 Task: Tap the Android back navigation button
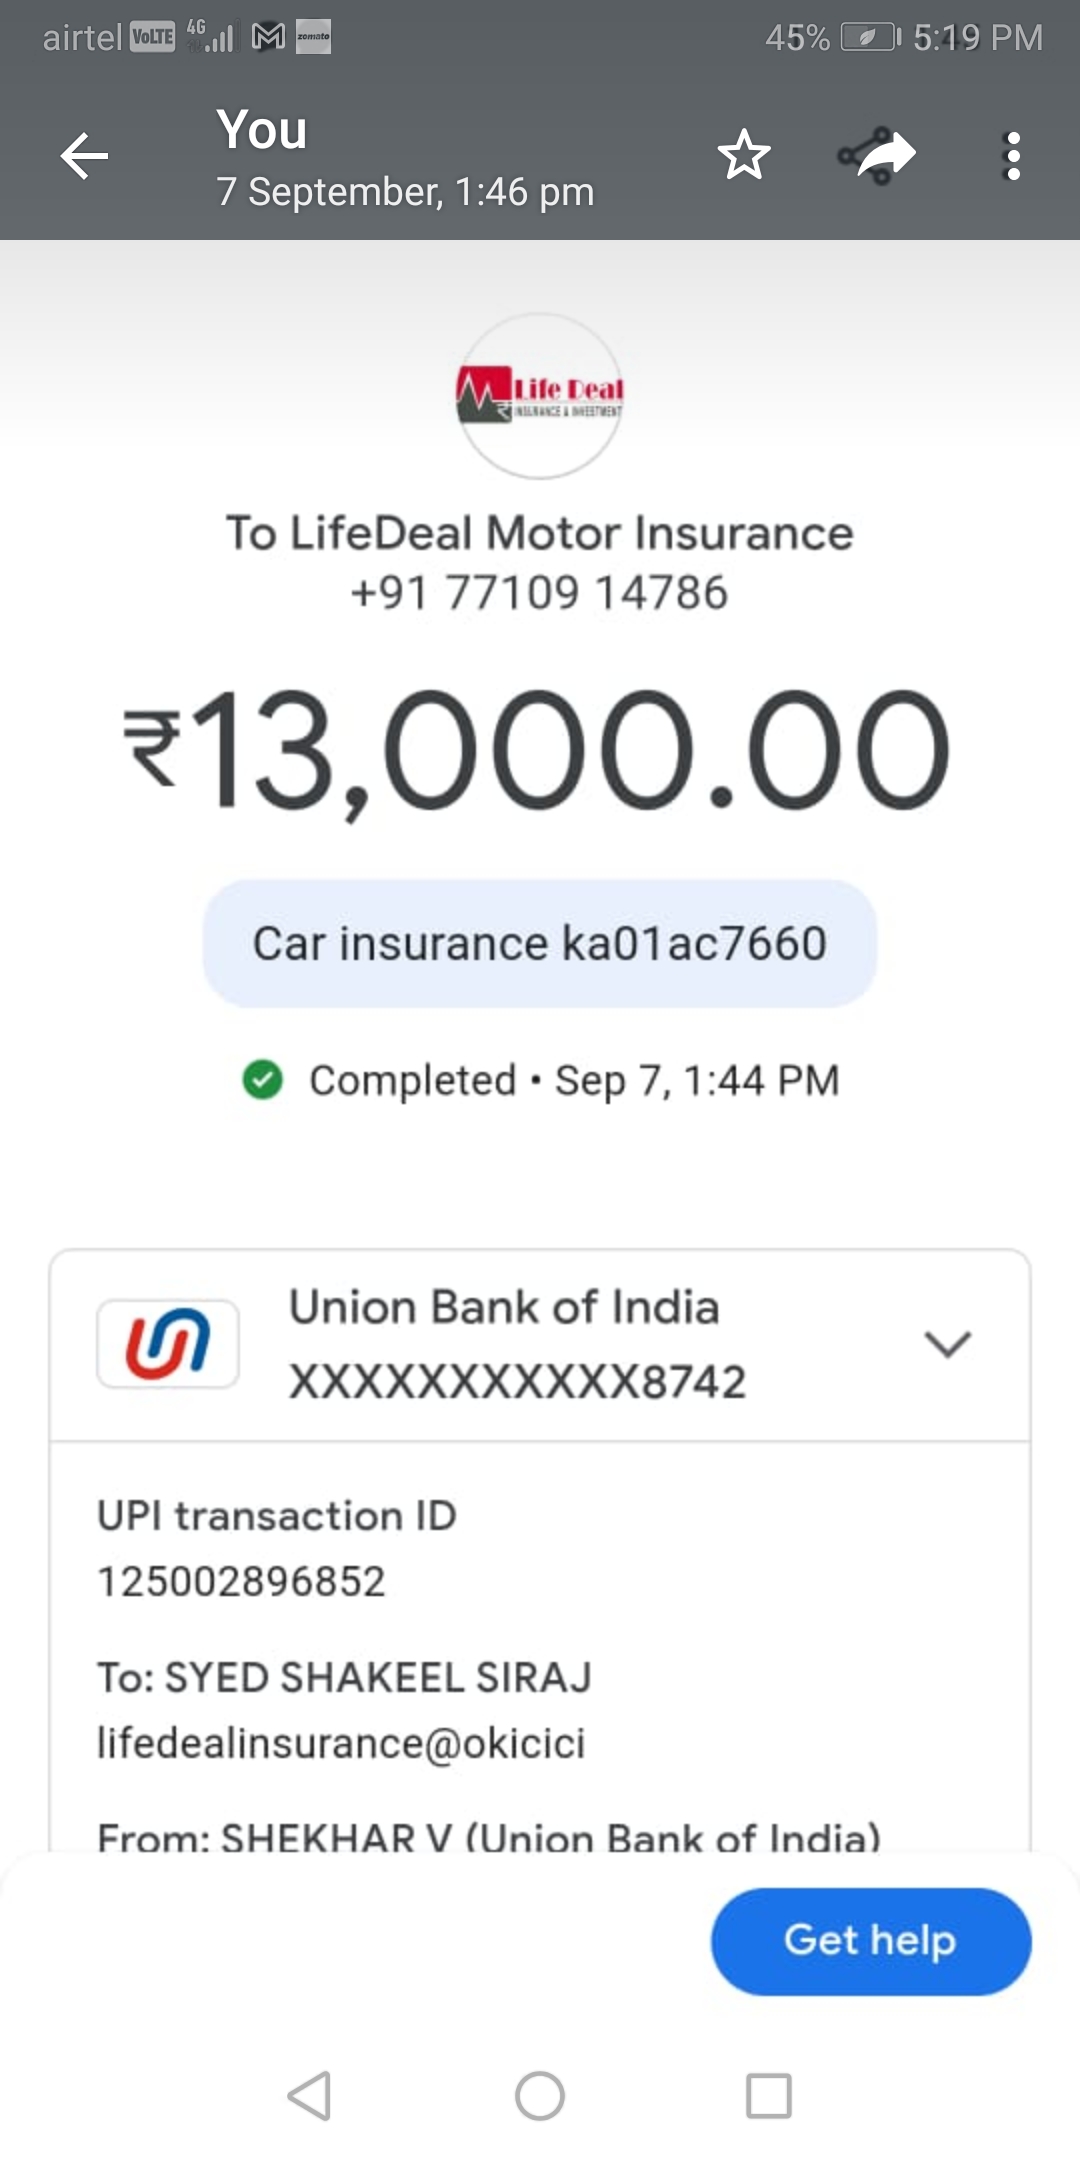(x=309, y=2095)
